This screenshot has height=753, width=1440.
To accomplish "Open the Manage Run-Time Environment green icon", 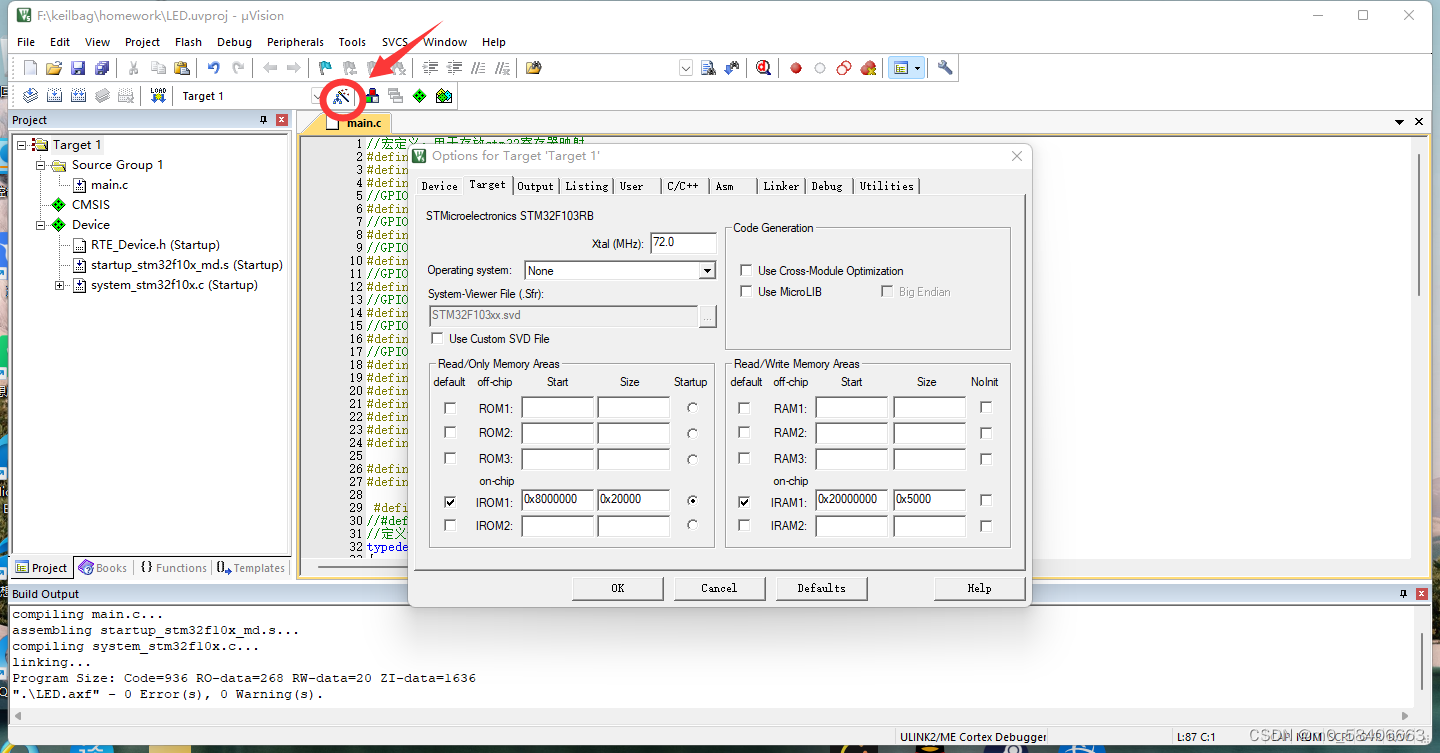I will [419, 96].
